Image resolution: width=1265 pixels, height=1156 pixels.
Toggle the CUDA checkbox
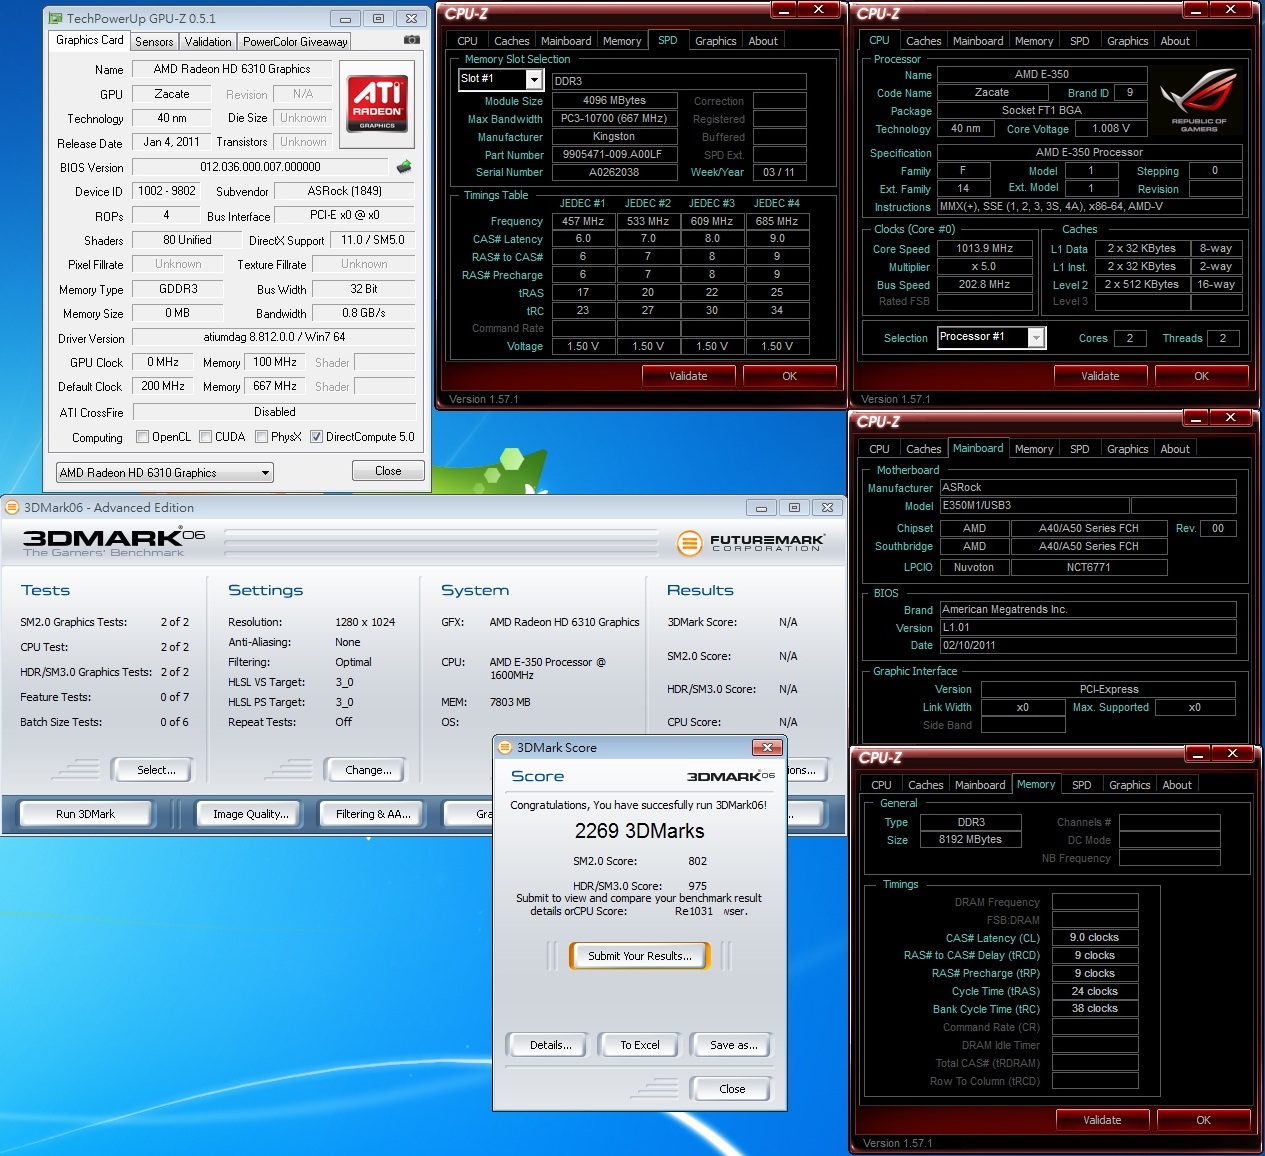(x=205, y=437)
